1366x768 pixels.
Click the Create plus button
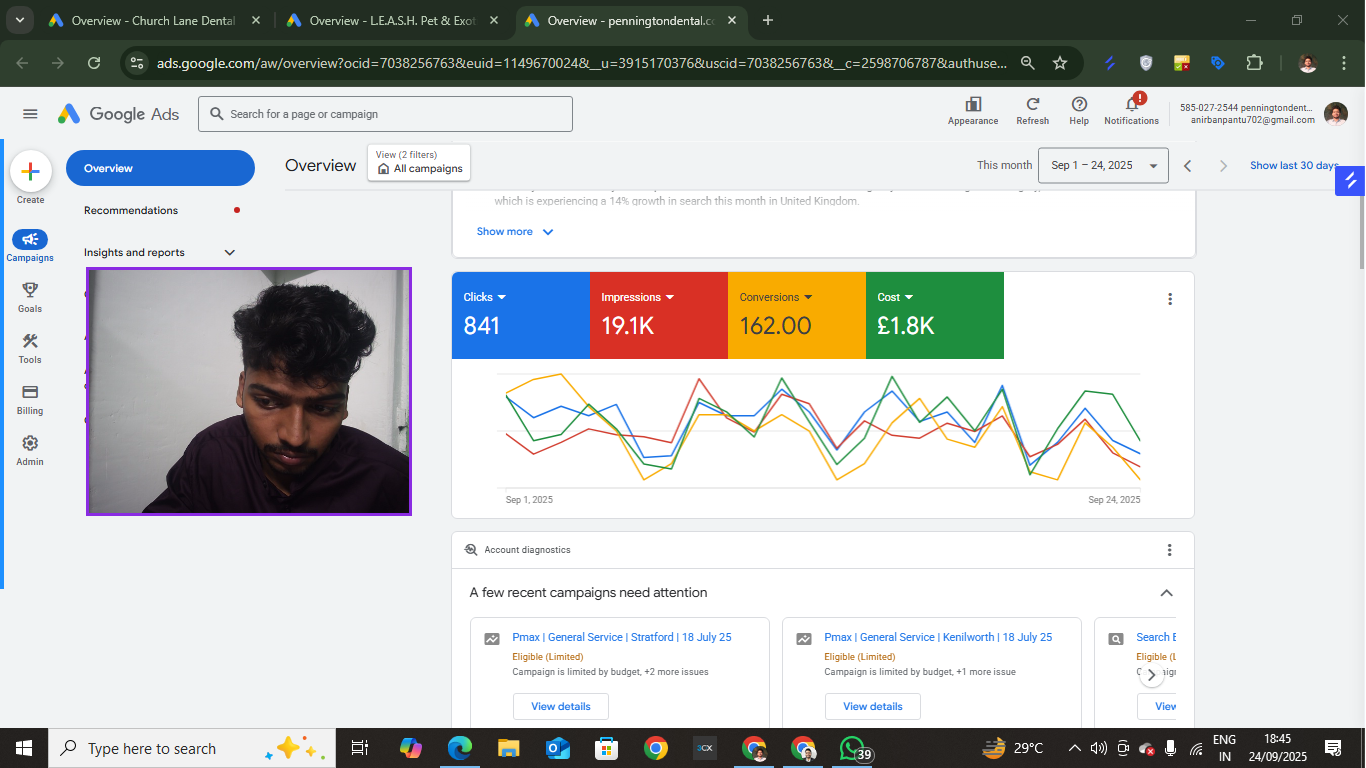coord(30,172)
